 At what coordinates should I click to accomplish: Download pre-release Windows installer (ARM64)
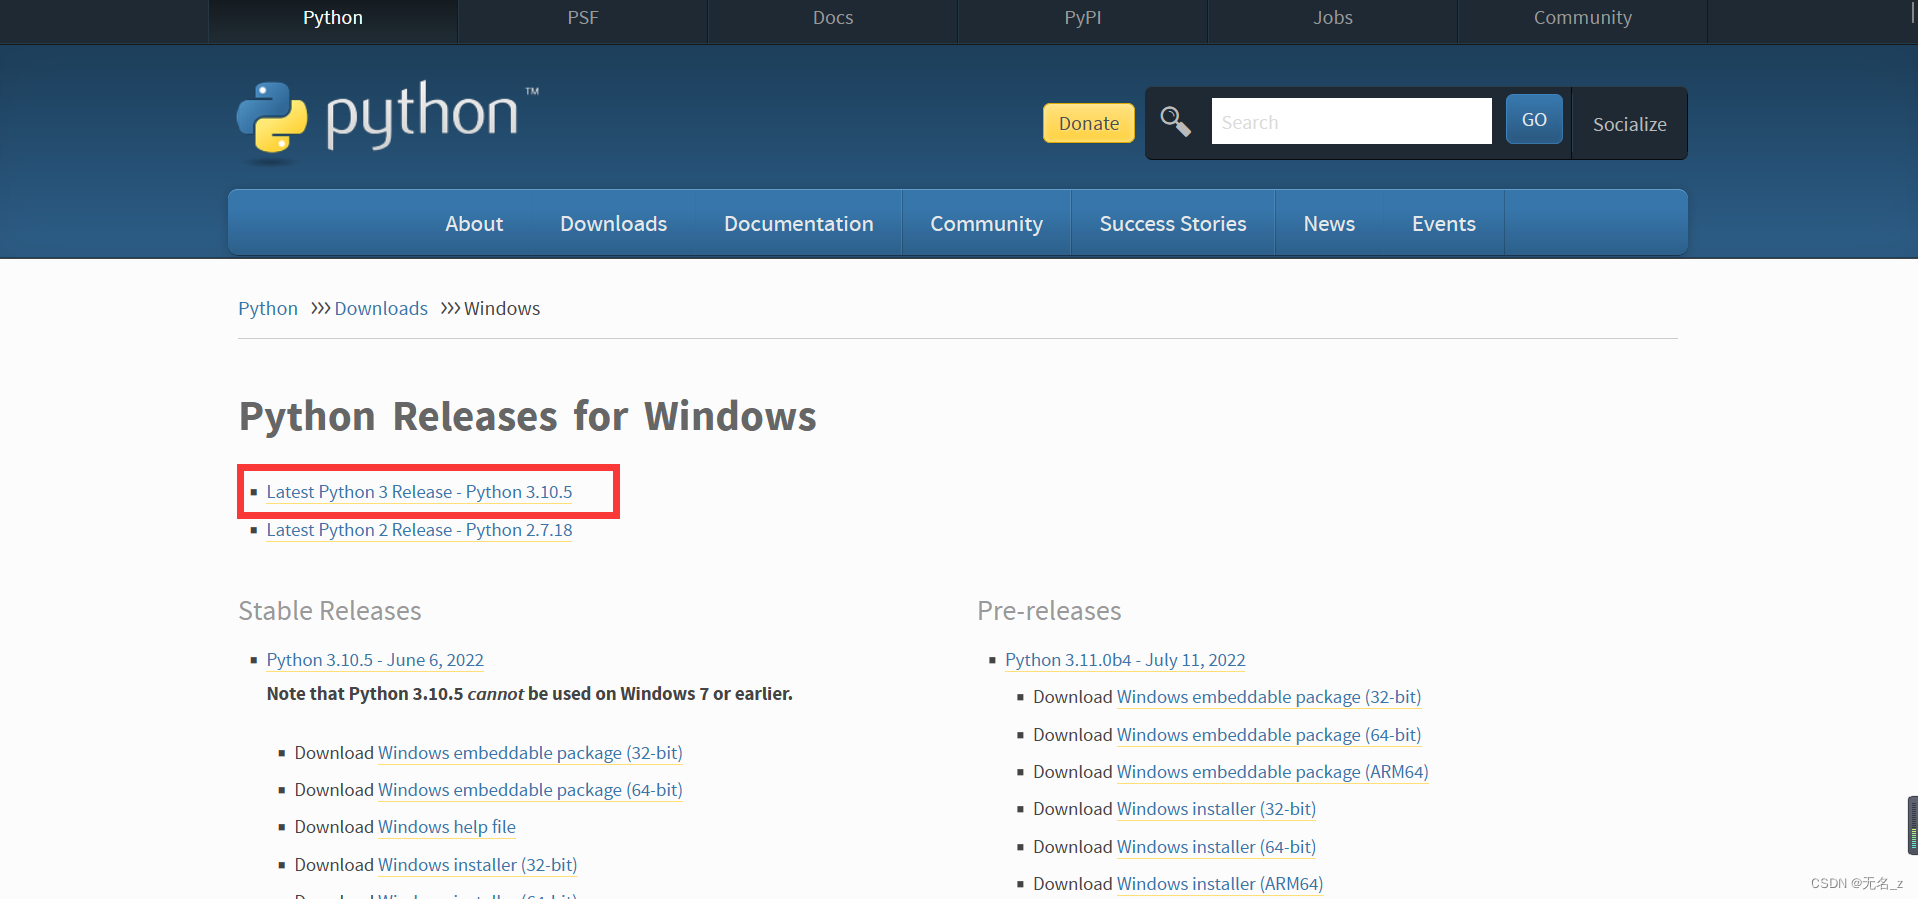tap(1220, 884)
